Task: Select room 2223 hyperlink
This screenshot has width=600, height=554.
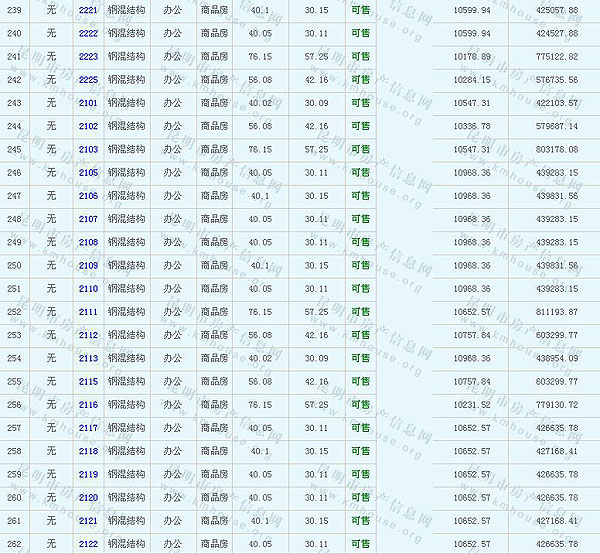Action: pos(88,56)
